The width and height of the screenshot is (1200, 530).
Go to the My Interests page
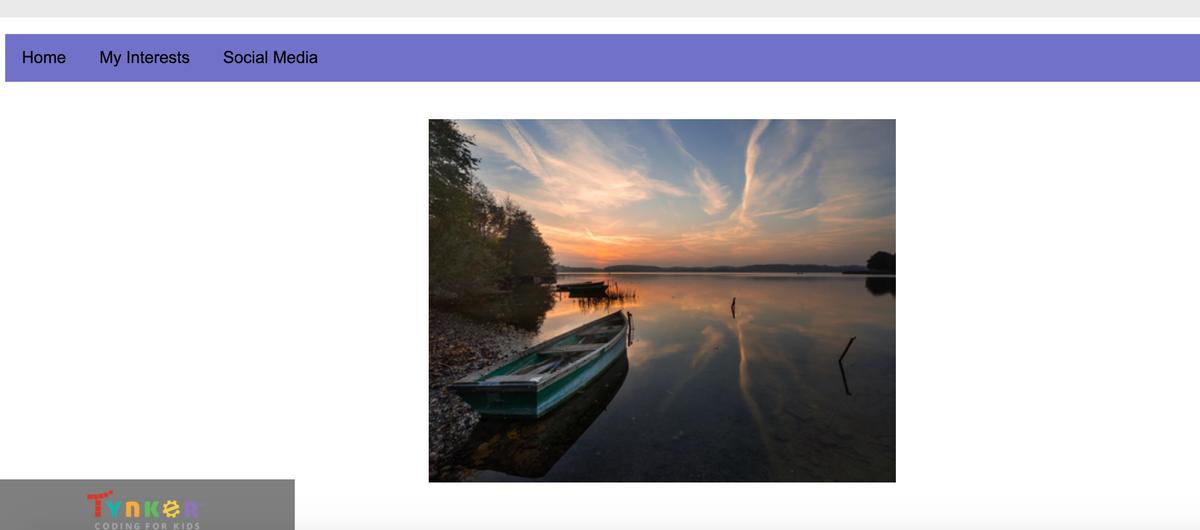(144, 58)
